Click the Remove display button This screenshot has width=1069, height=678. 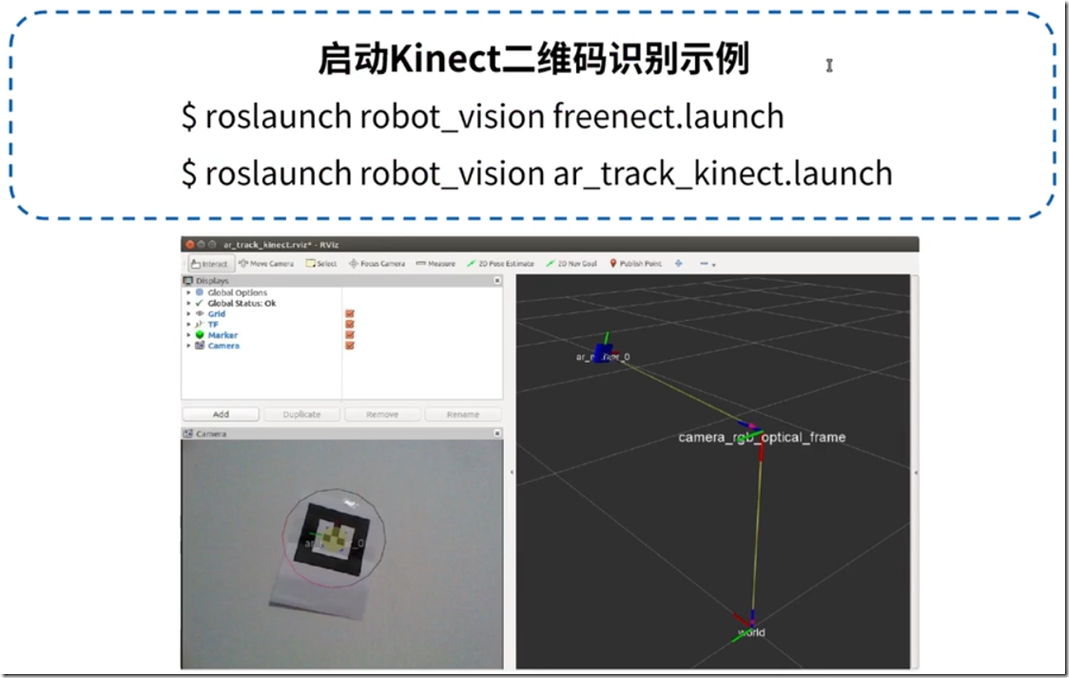[382, 414]
